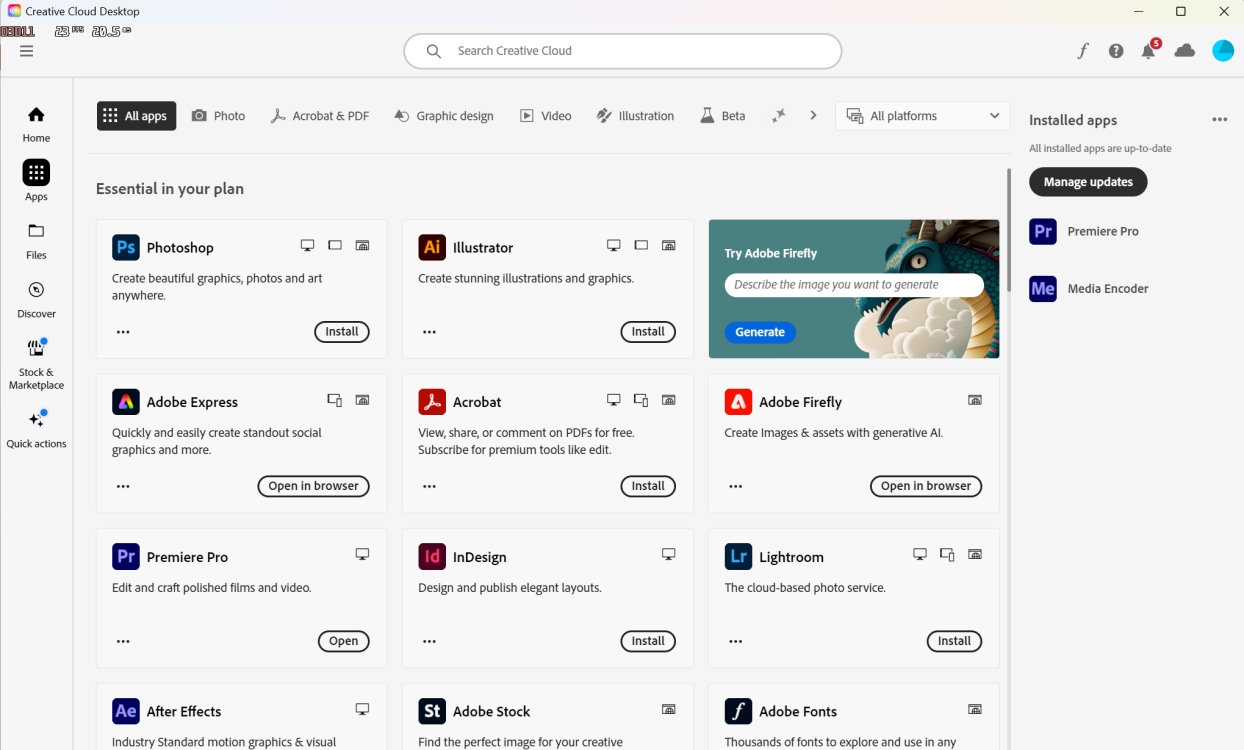Open Quick actions in sidebar
This screenshot has width=1244, height=750.
click(36, 429)
